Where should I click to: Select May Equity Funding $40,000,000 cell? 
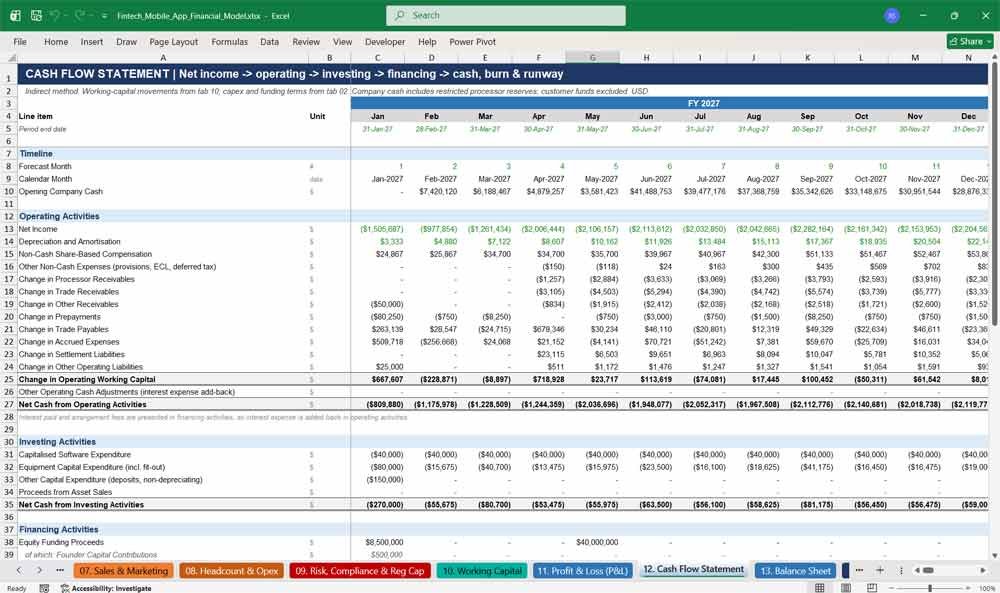pos(592,542)
